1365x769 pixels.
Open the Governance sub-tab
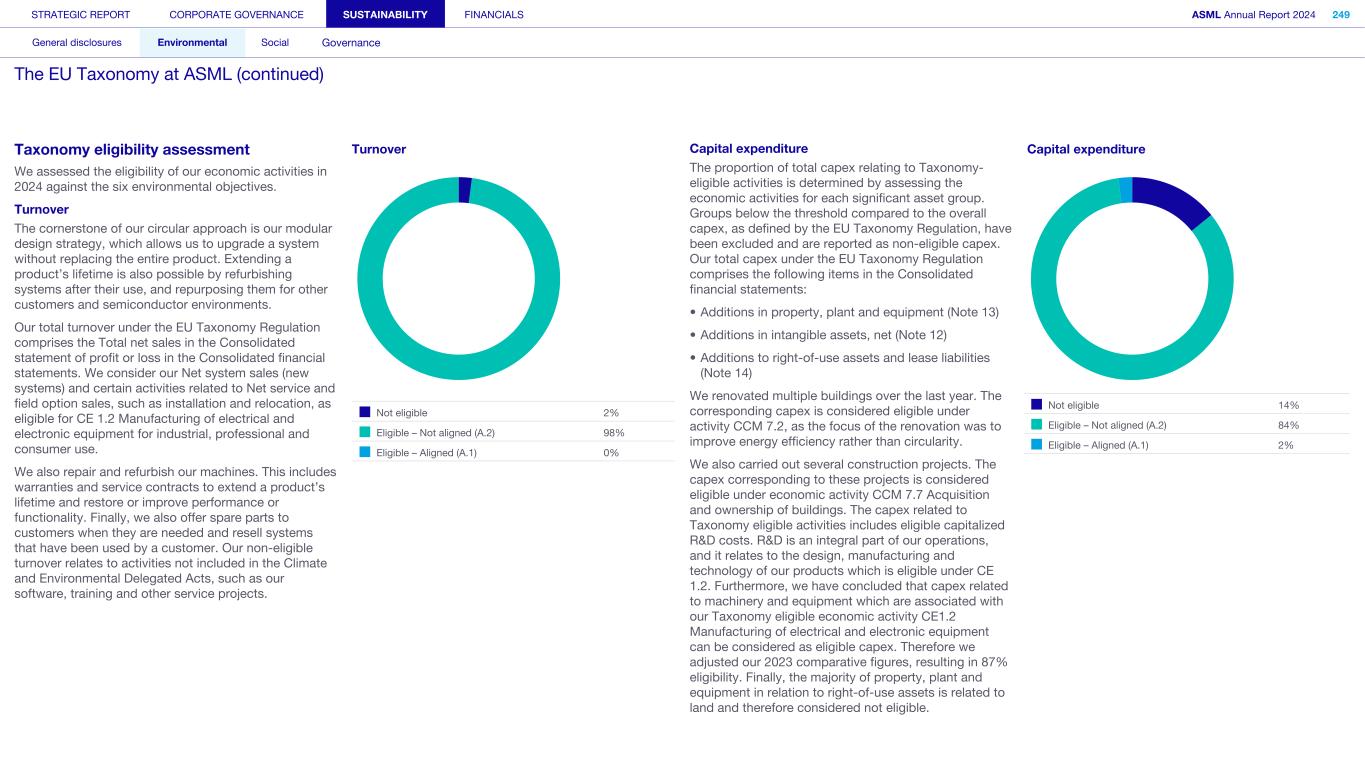point(351,43)
